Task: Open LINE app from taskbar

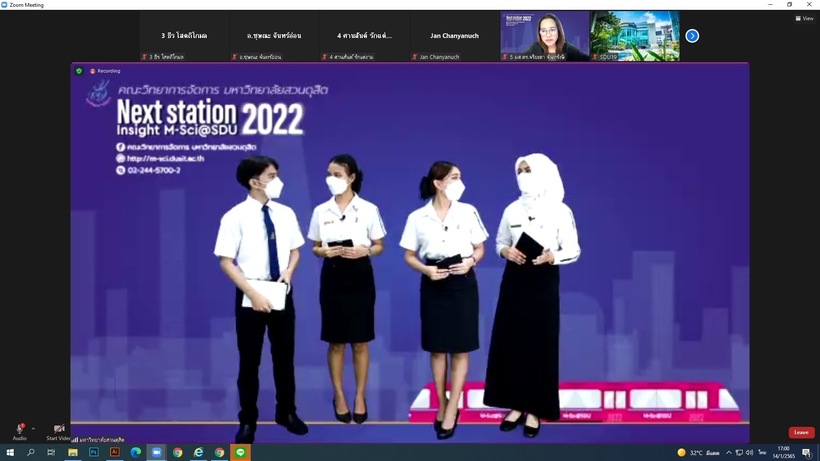Action: click(240, 452)
